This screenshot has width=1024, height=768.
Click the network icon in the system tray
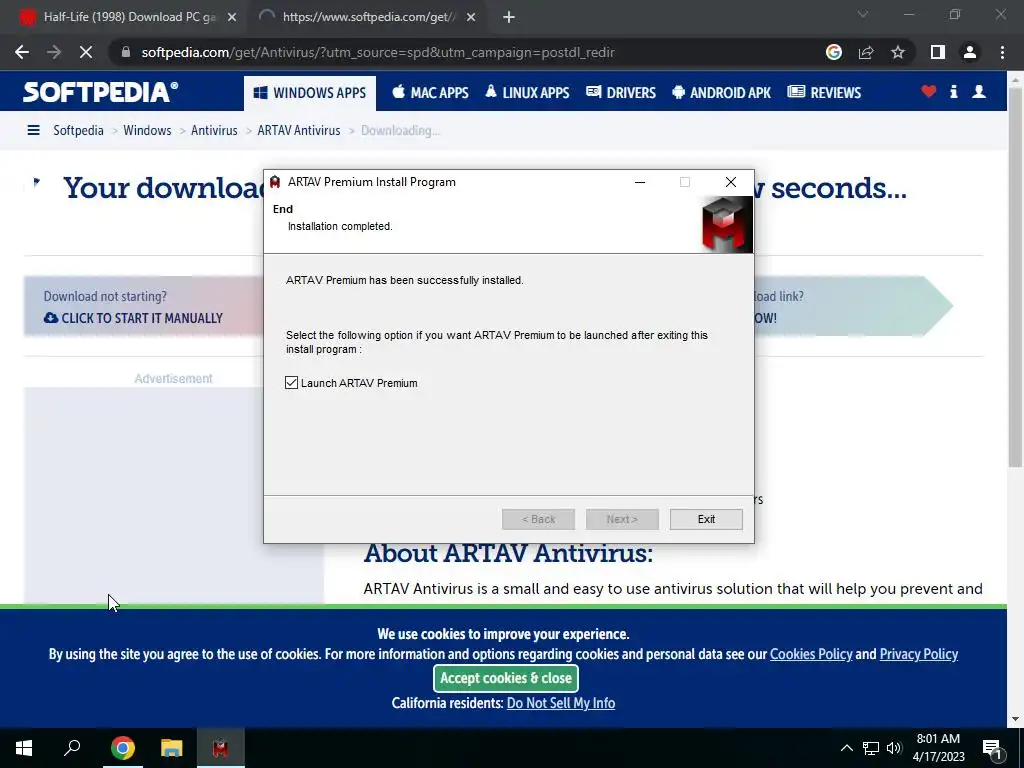(x=871, y=748)
